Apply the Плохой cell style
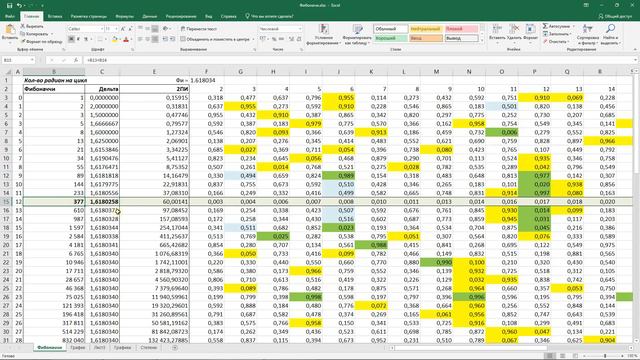This screenshot has height=360, width=640. 461,29
